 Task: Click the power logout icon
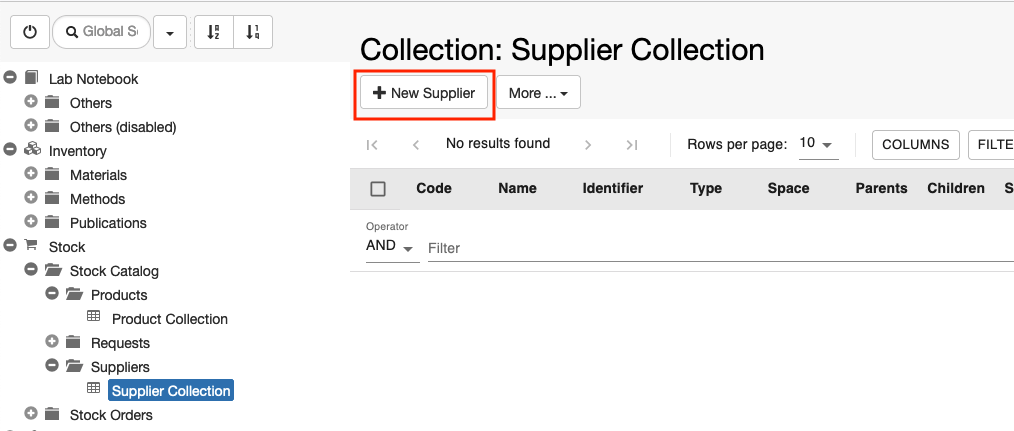[30, 32]
